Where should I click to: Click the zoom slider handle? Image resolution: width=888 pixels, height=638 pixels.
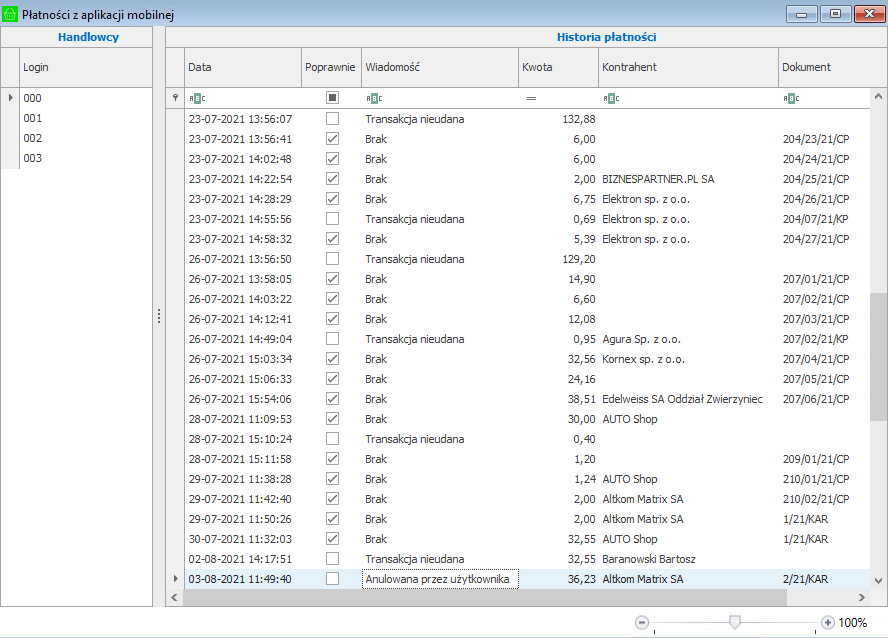(735, 622)
